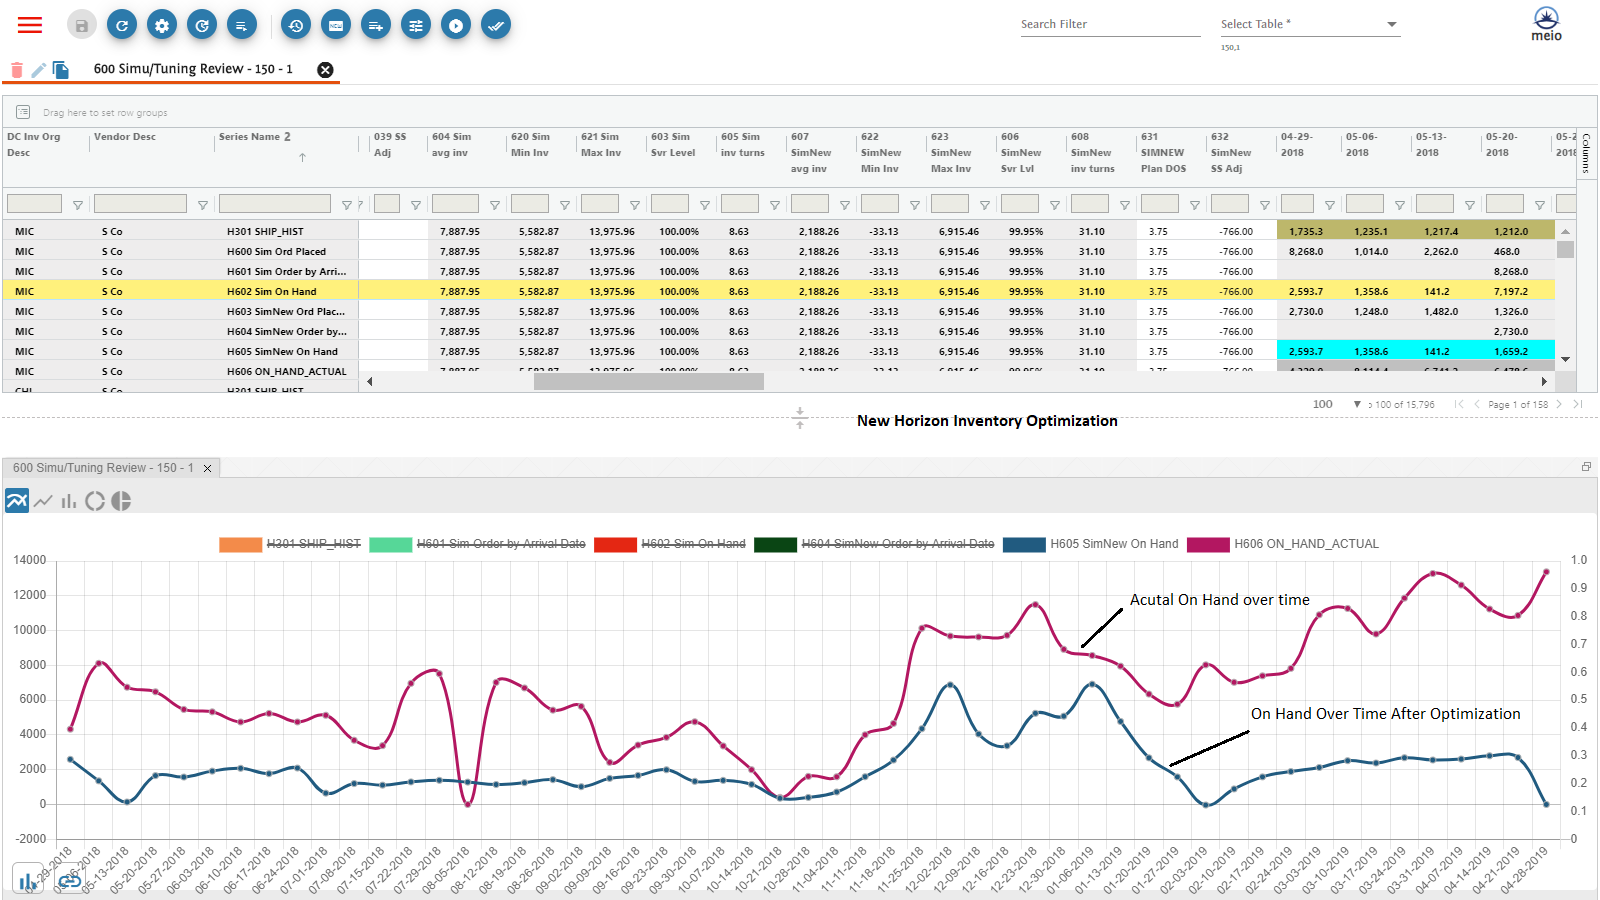Click the play/run toolbar button

click(456, 25)
